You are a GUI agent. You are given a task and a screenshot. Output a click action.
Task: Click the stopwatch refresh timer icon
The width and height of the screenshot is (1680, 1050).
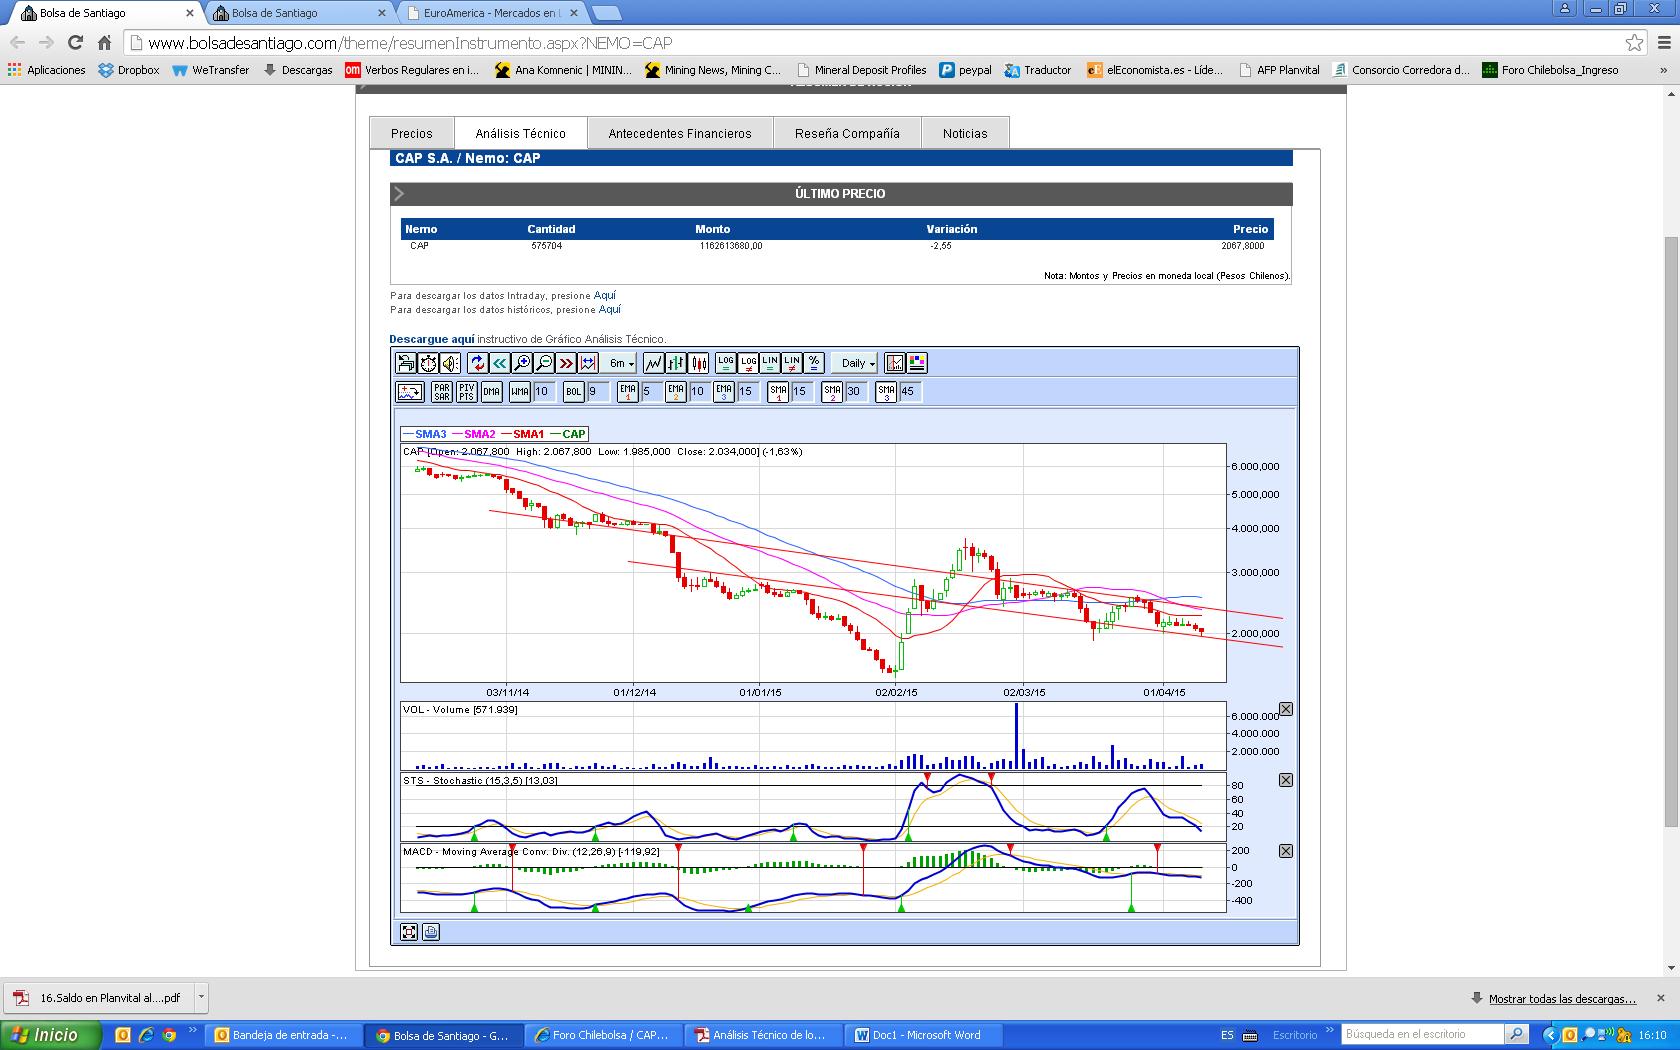coord(428,363)
